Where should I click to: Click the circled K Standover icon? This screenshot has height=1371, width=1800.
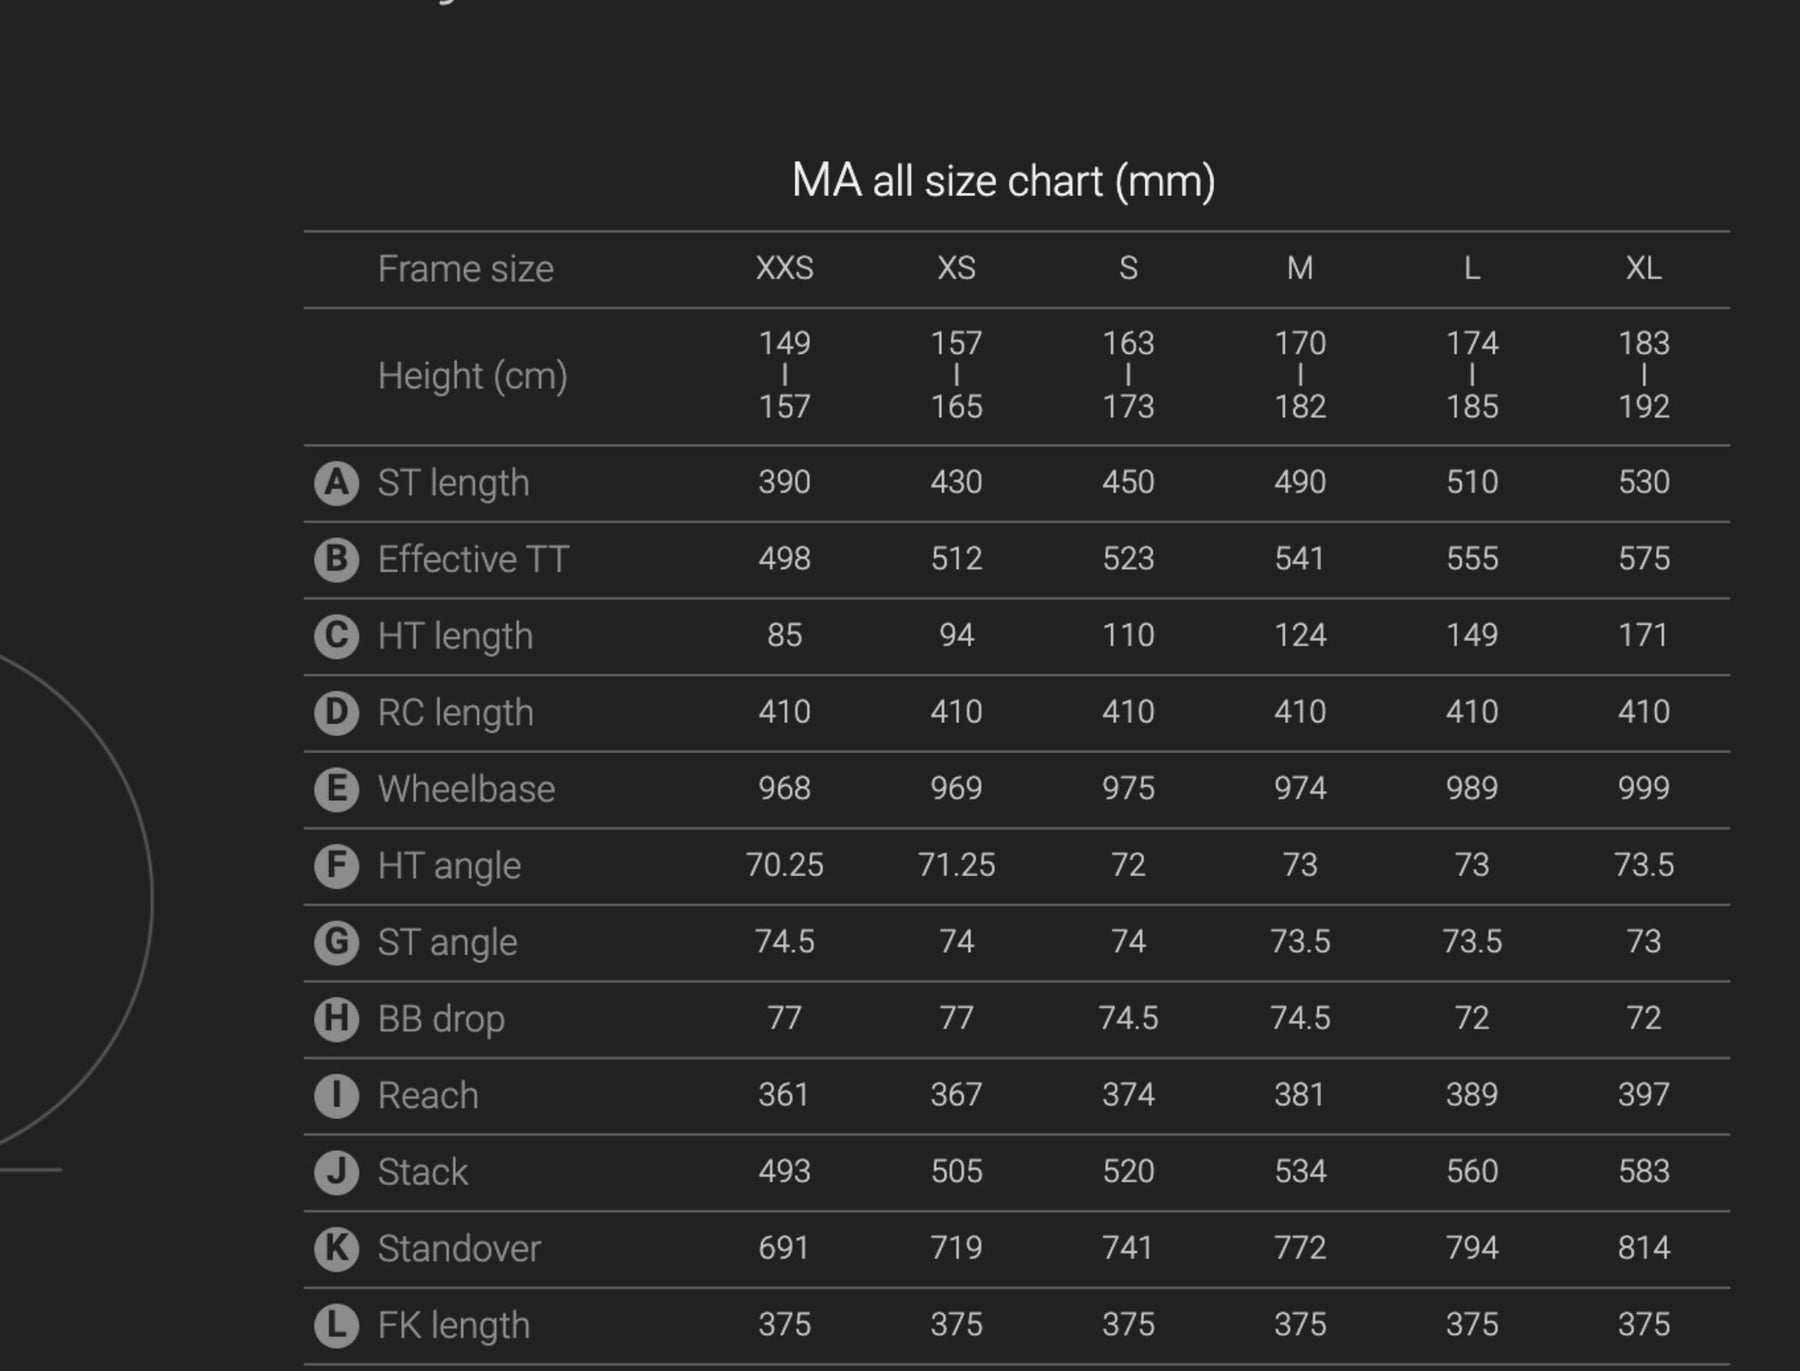337,1248
